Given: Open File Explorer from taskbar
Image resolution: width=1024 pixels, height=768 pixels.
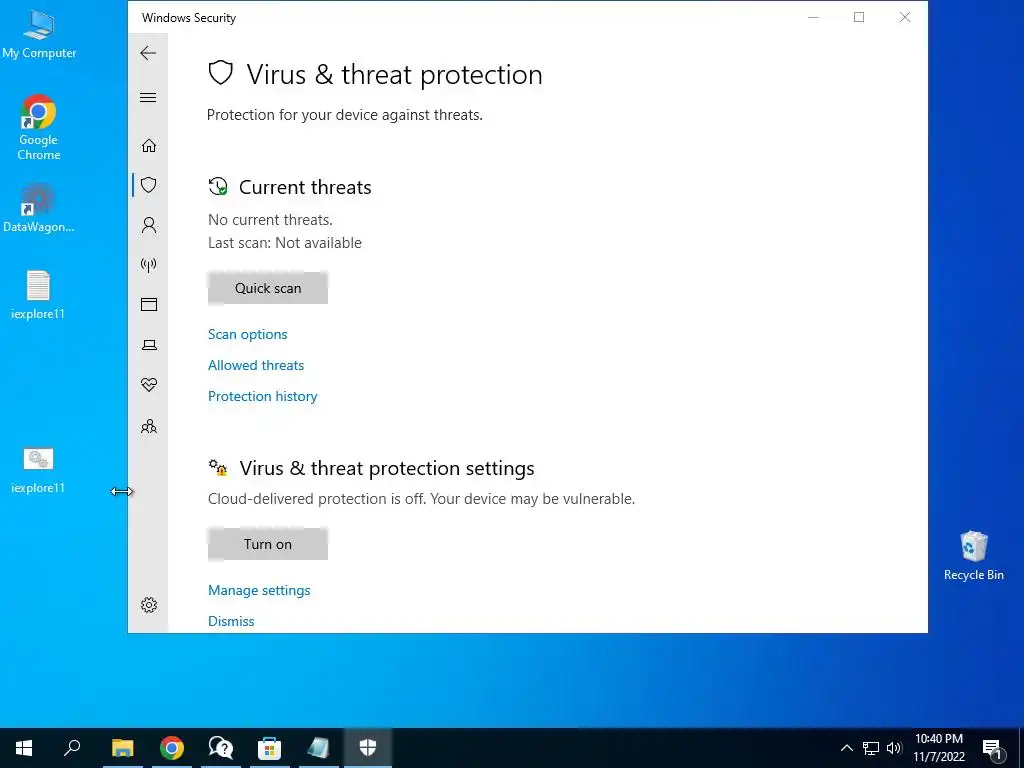Looking at the screenshot, I should coord(122,748).
